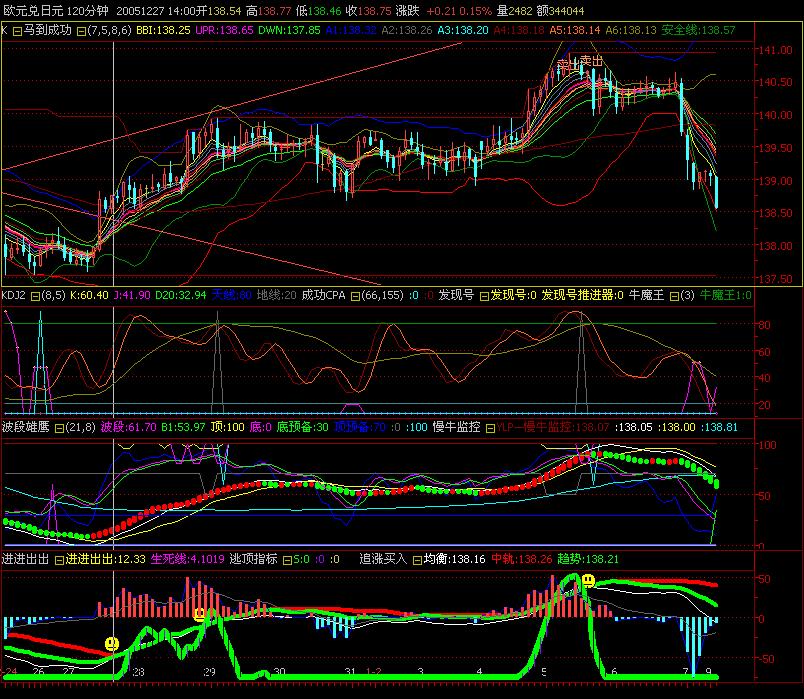Click the box before 均衡:138.16

(x=416, y=559)
